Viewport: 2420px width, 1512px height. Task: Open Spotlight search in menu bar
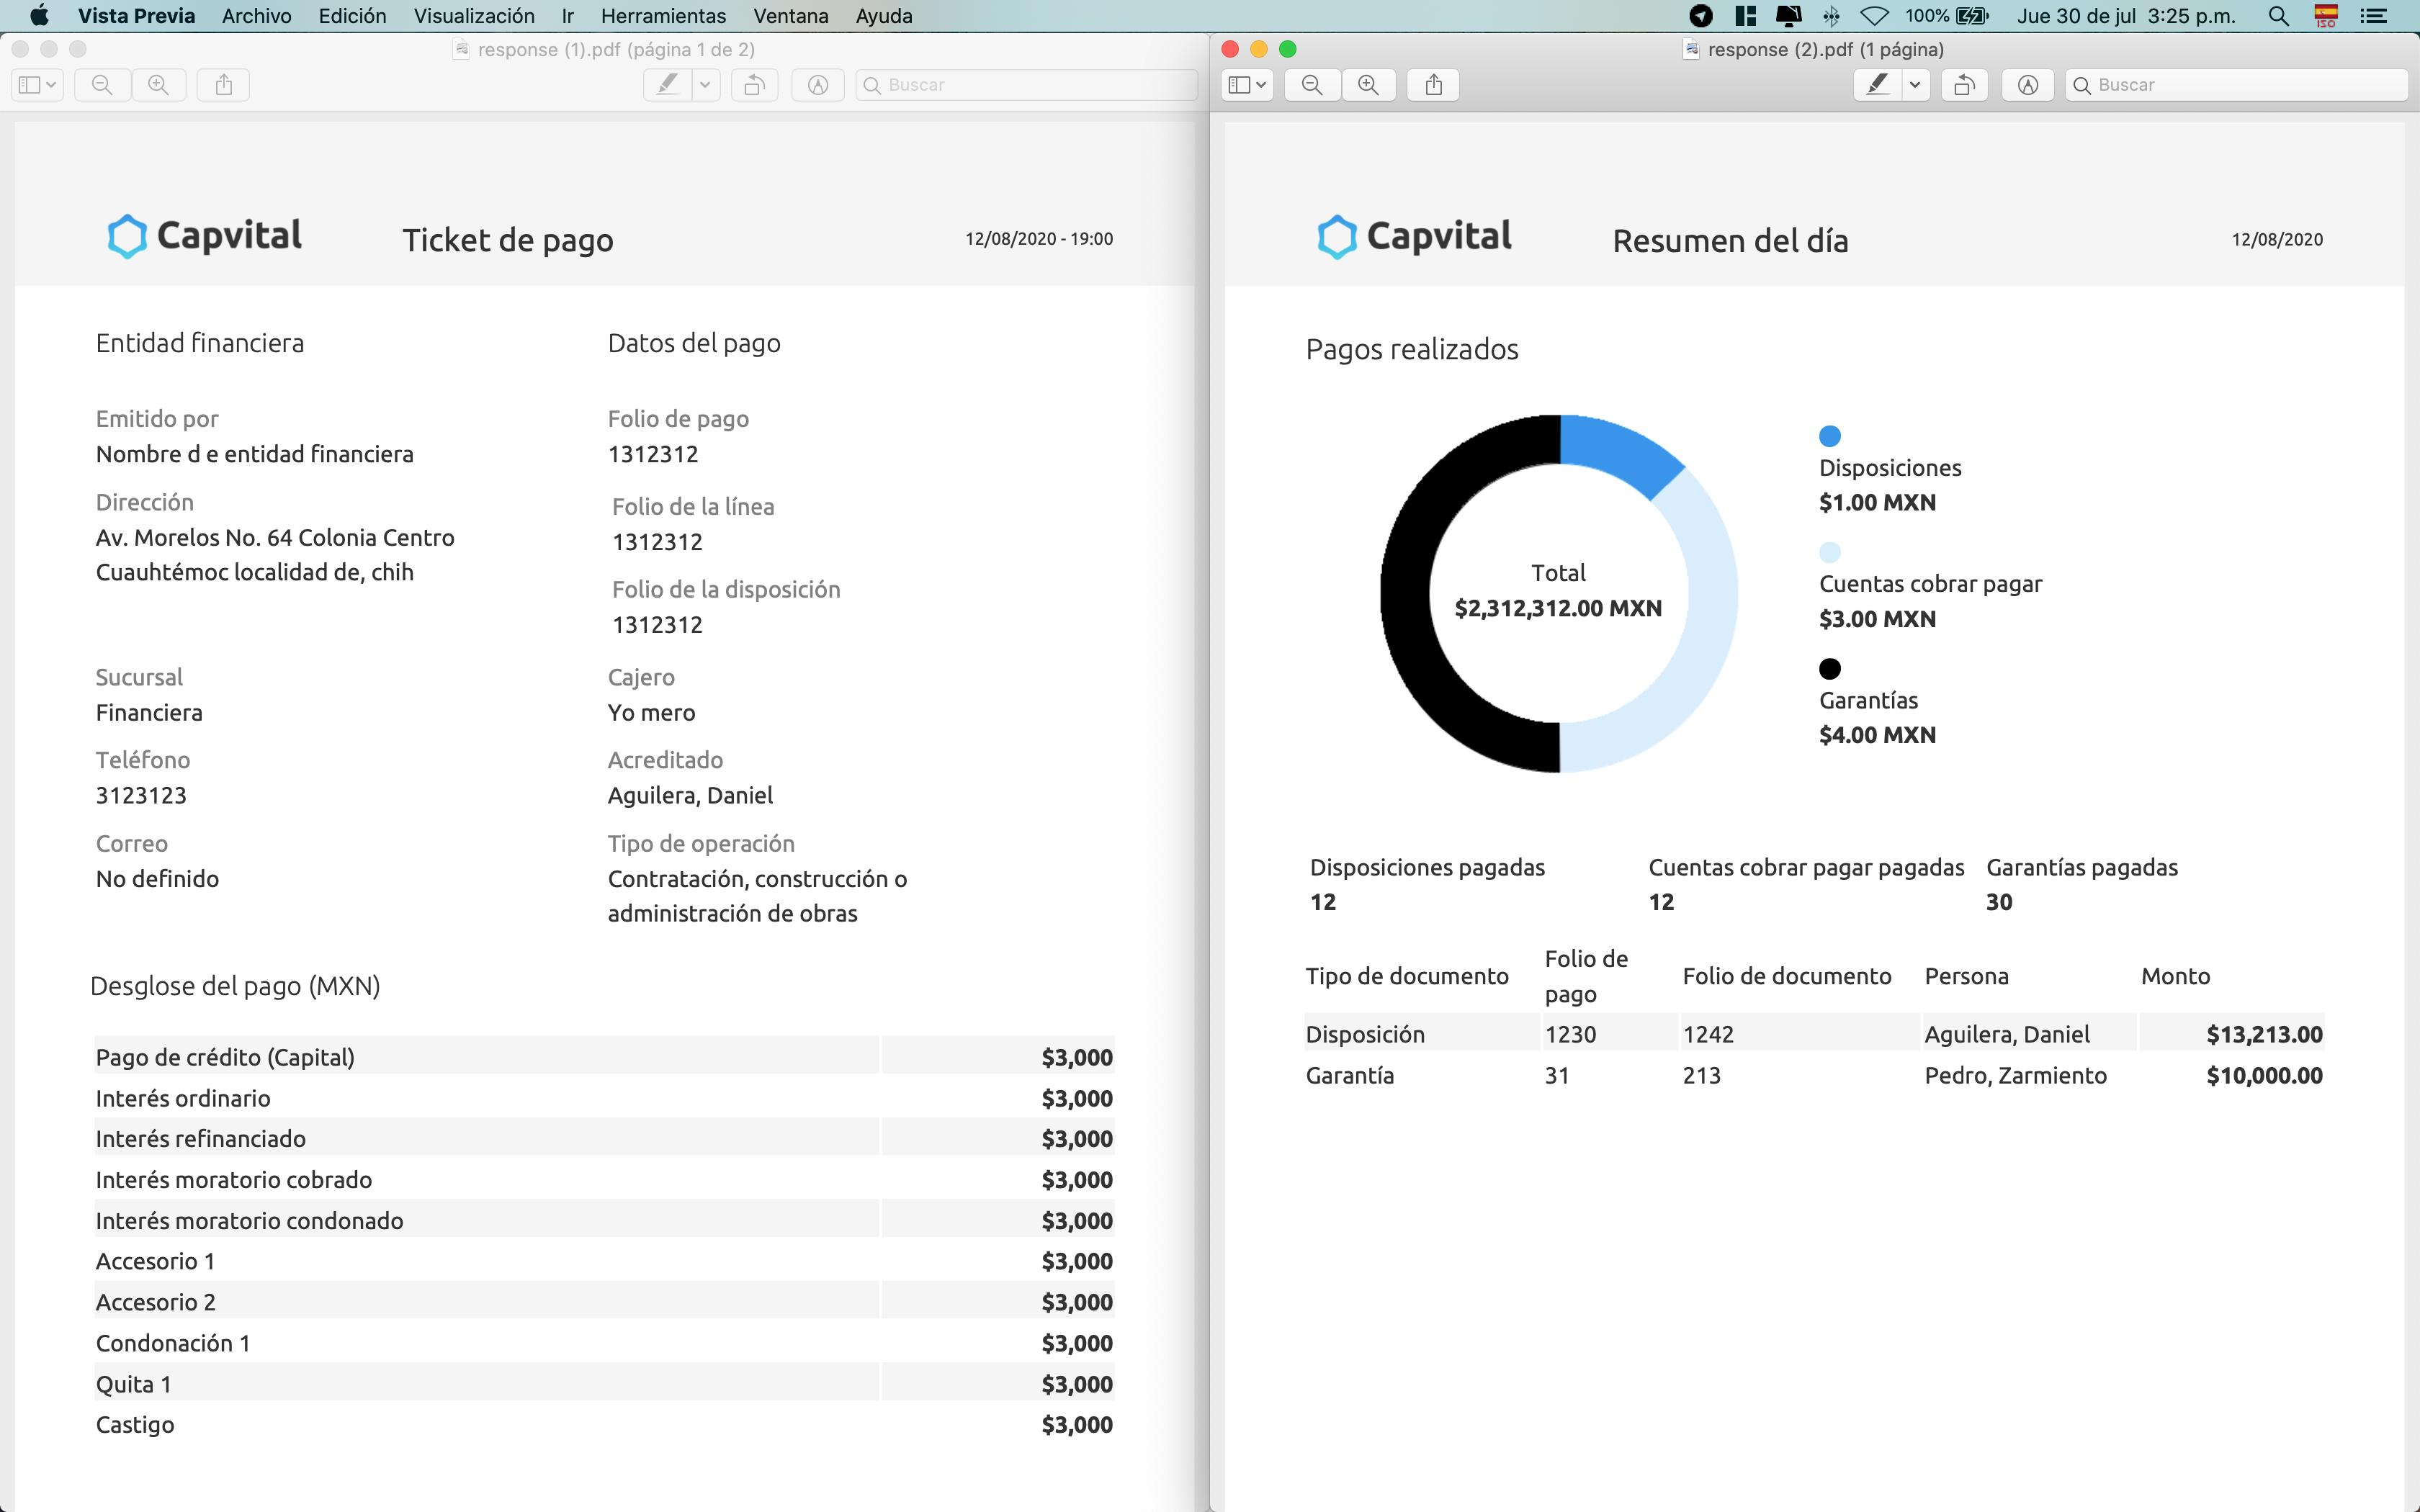pyautogui.click(x=2278, y=16)
